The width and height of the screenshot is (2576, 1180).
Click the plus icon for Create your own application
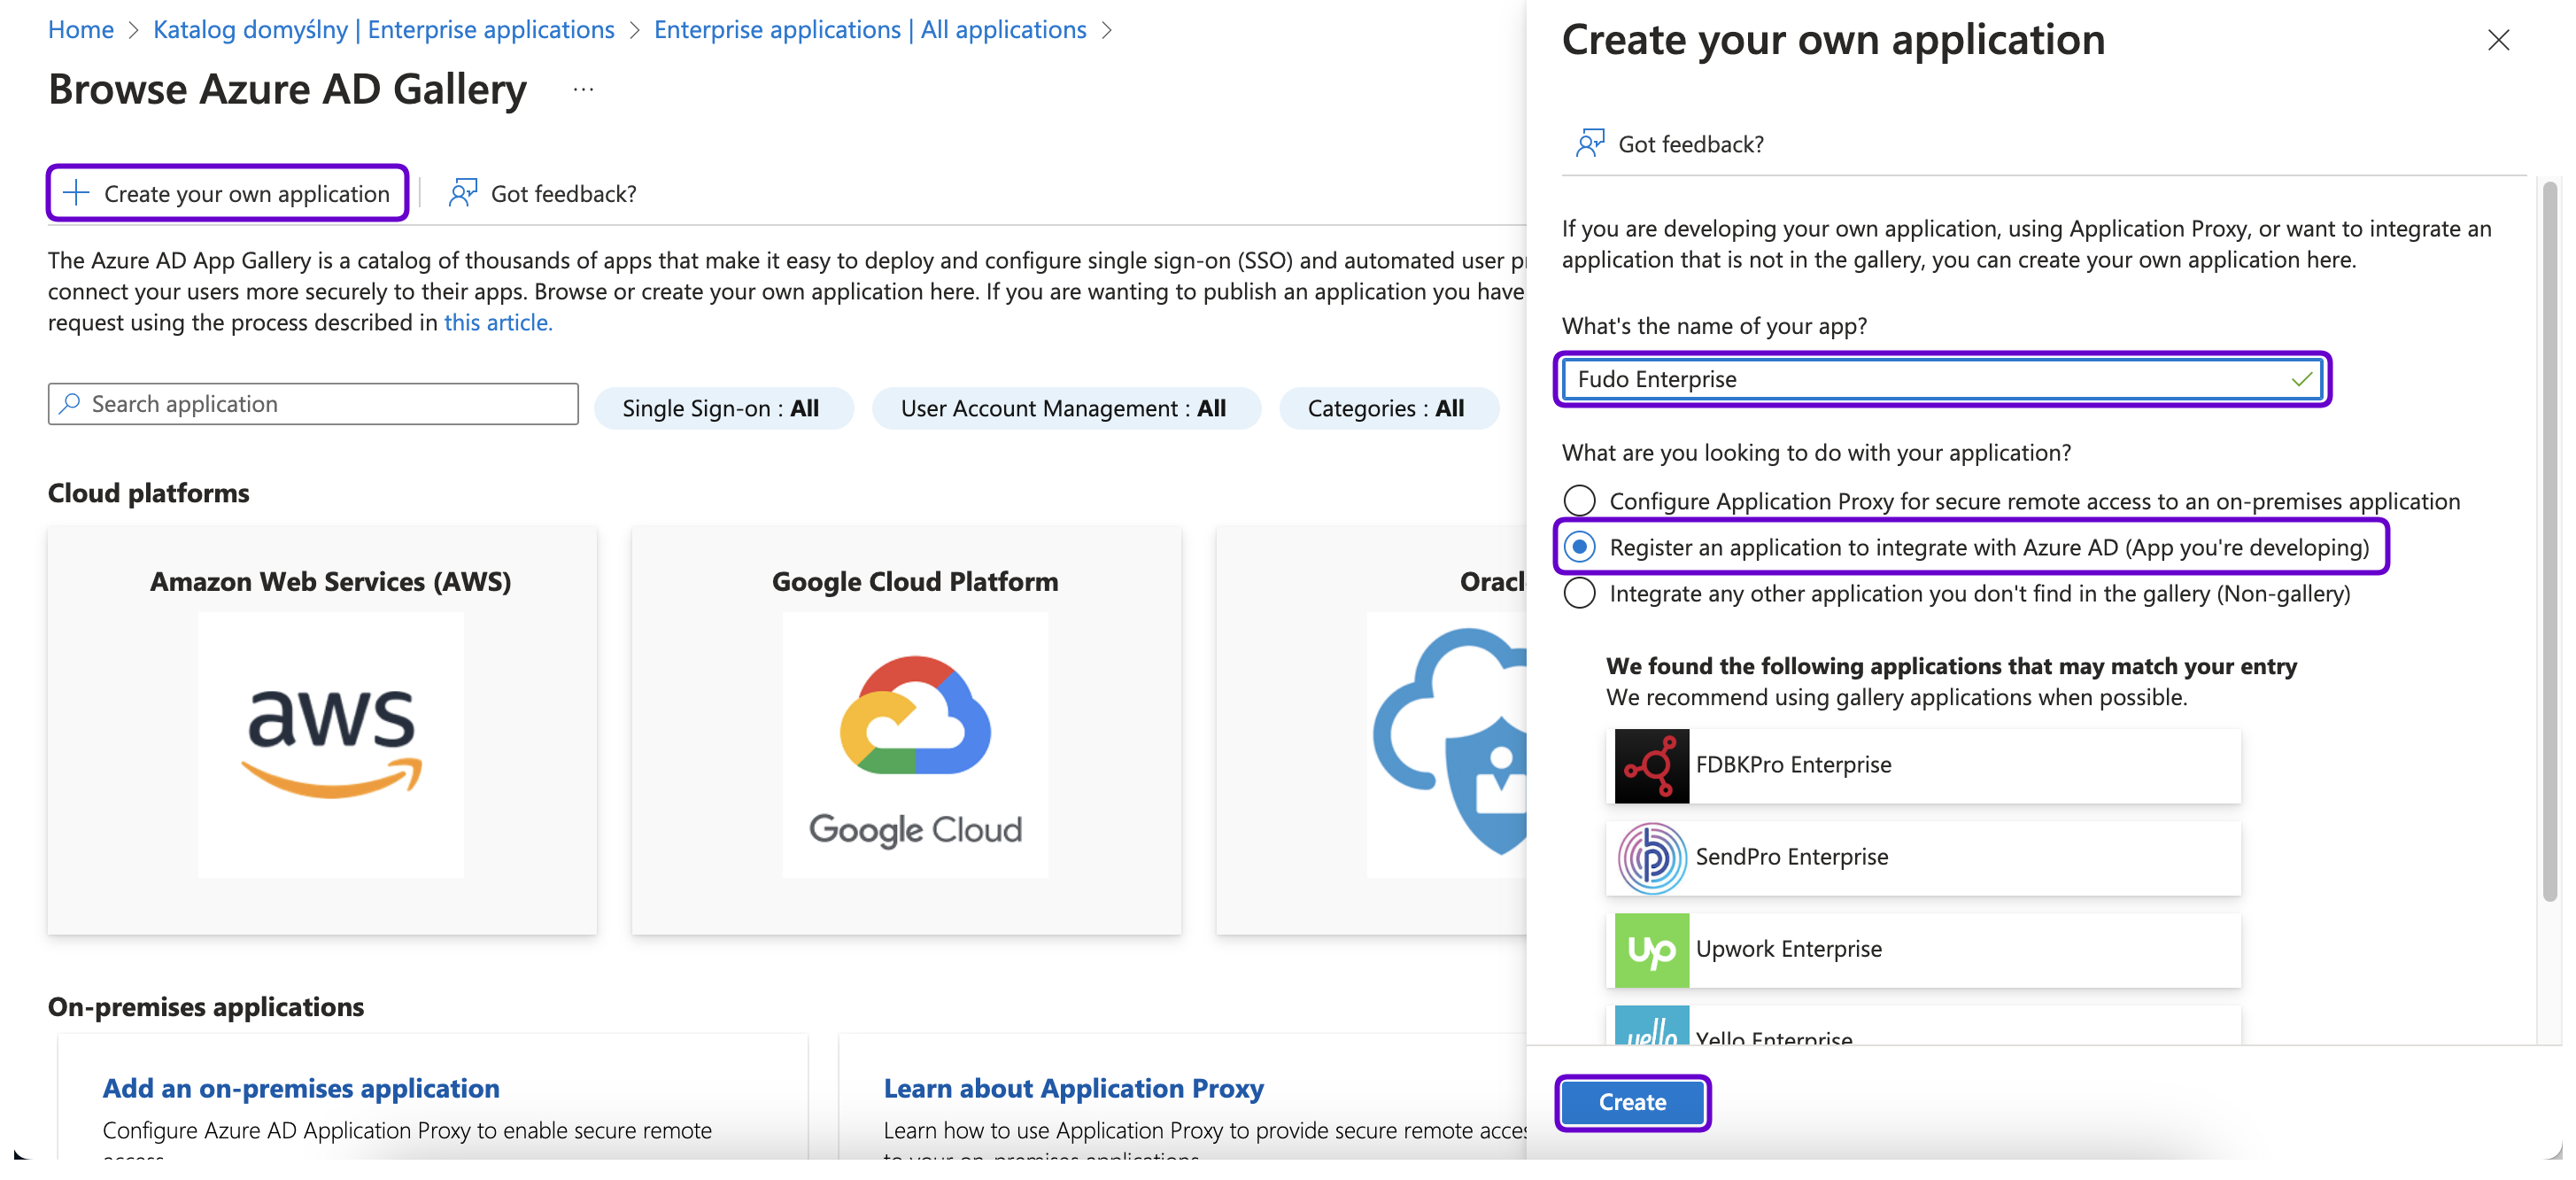point(76,193)
